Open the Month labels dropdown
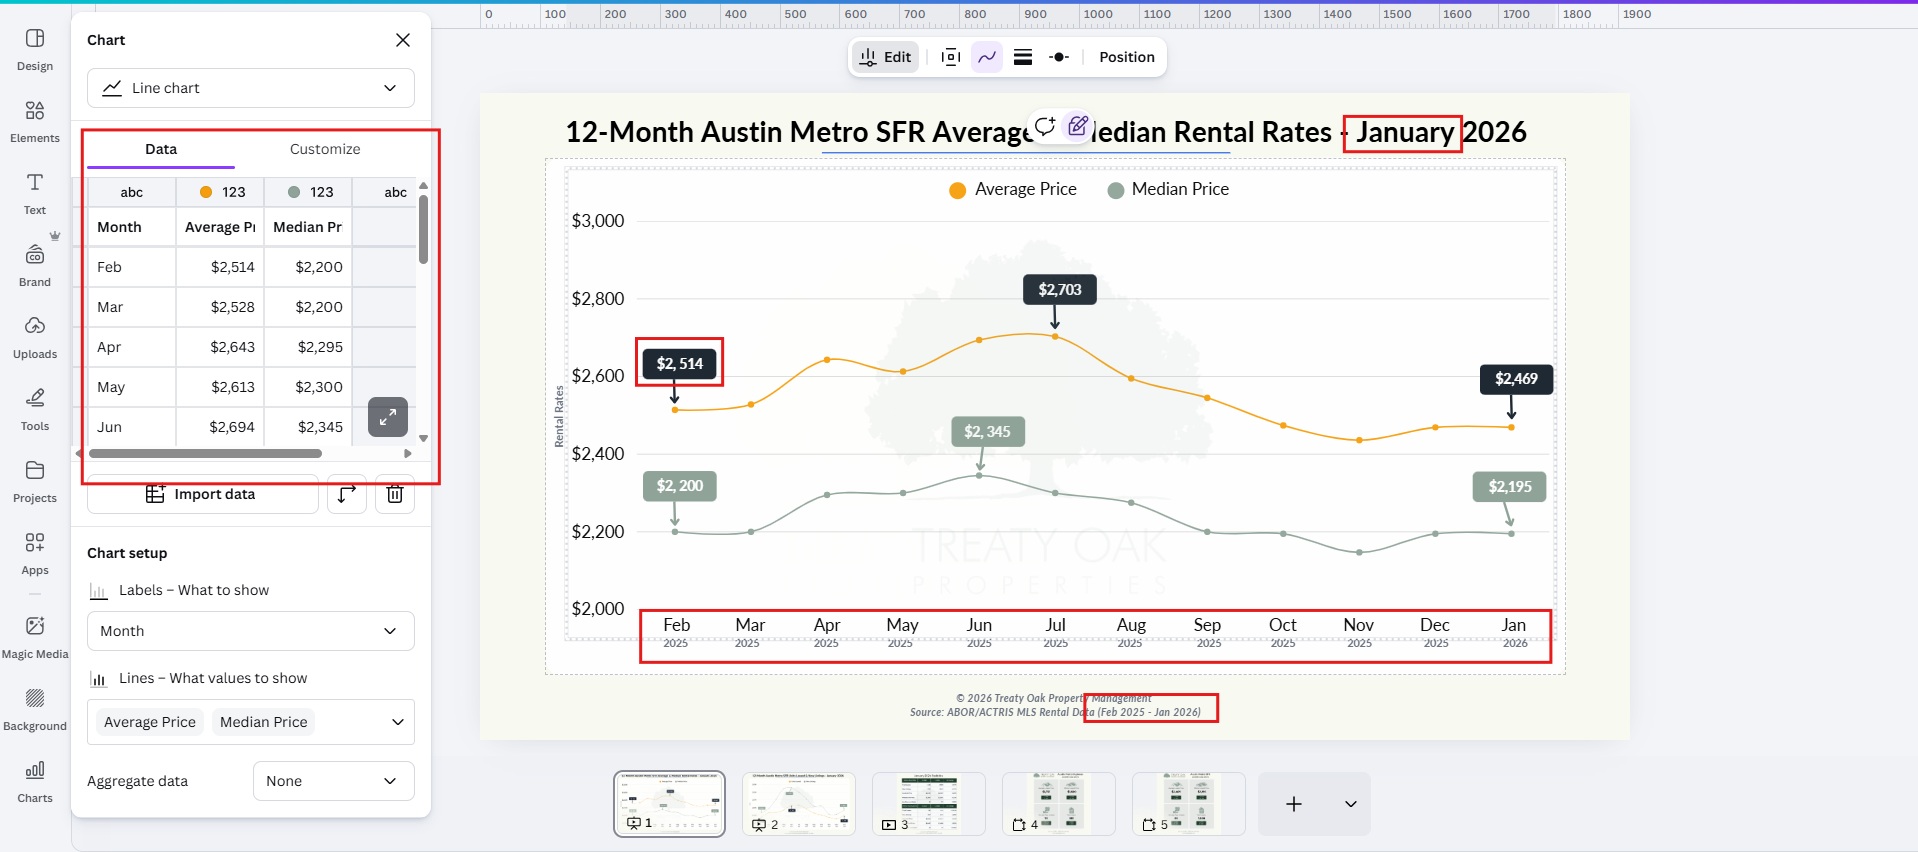The image size is (1918, 852). (251, 631)
